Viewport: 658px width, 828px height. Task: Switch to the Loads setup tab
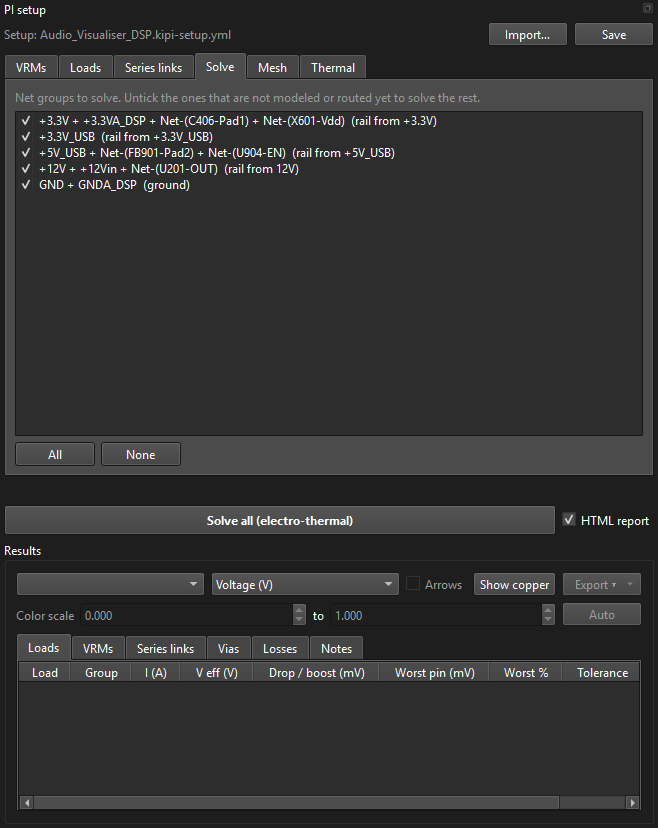86,68
